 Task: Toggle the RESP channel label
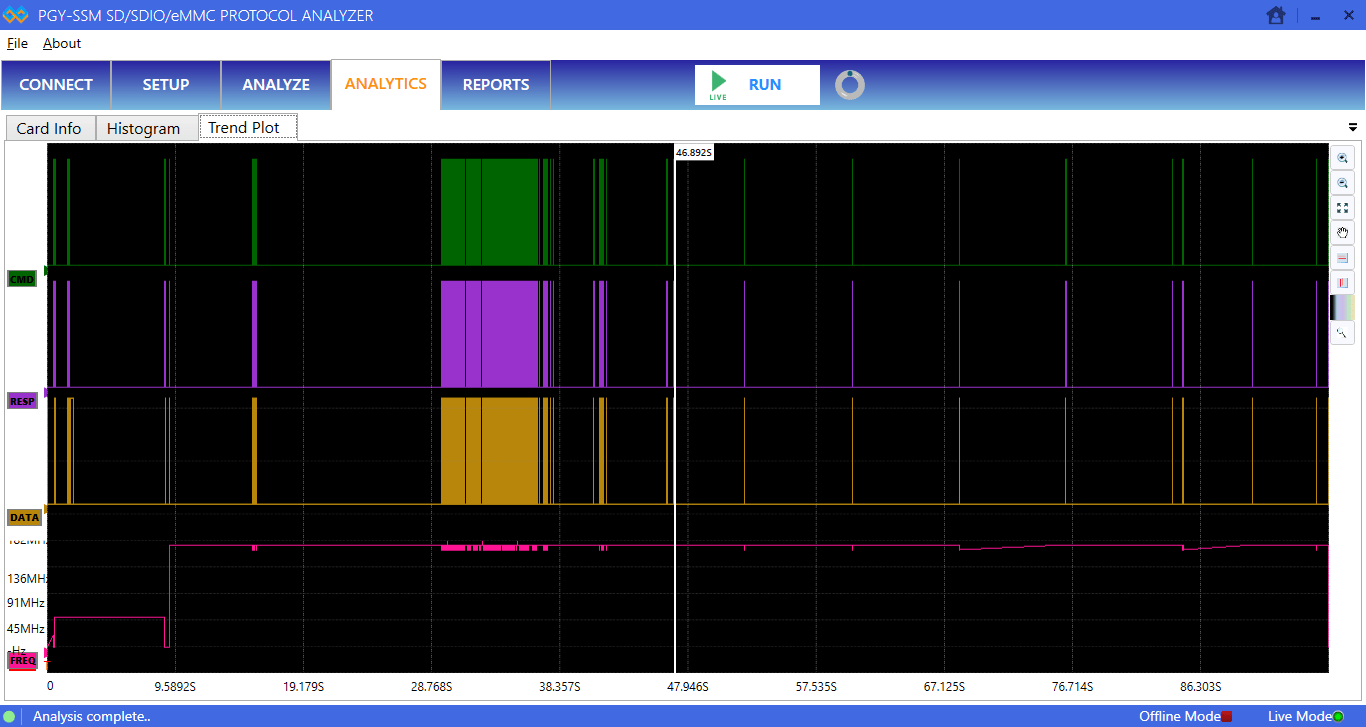[x=22, y=400]
